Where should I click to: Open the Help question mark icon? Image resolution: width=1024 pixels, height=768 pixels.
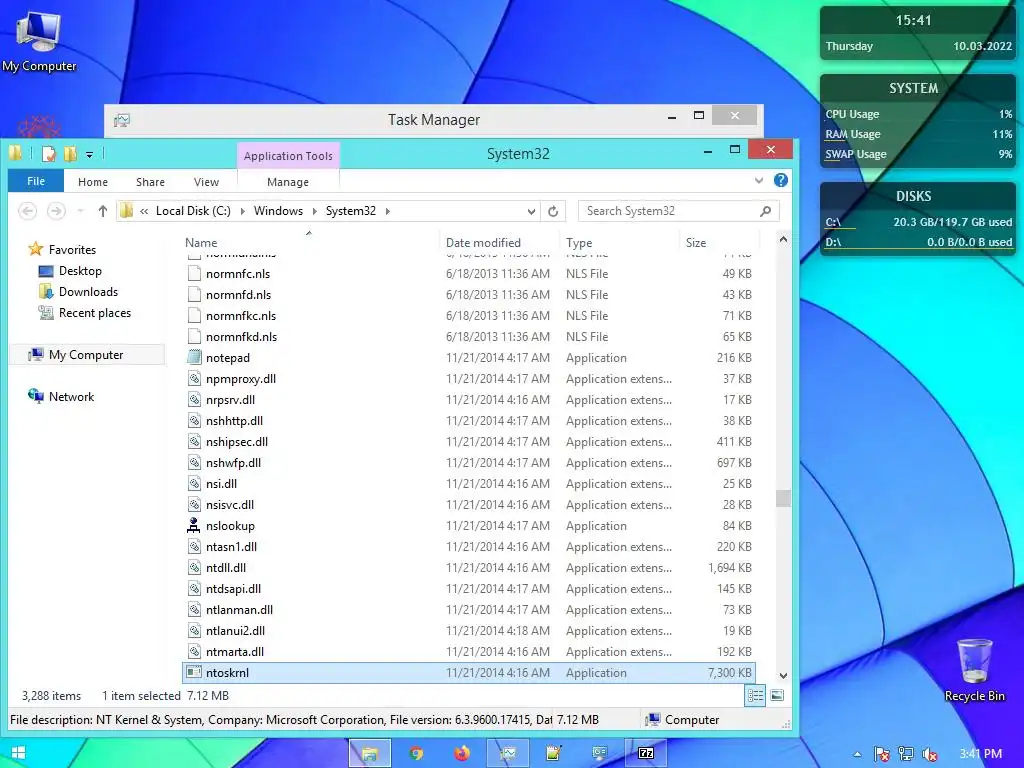coord(780,181)
